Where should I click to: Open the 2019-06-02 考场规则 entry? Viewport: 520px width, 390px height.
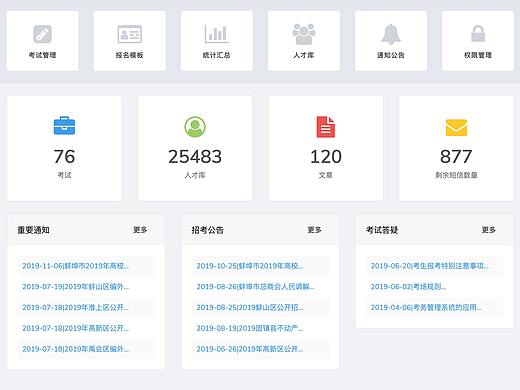(x=408, y=286)
